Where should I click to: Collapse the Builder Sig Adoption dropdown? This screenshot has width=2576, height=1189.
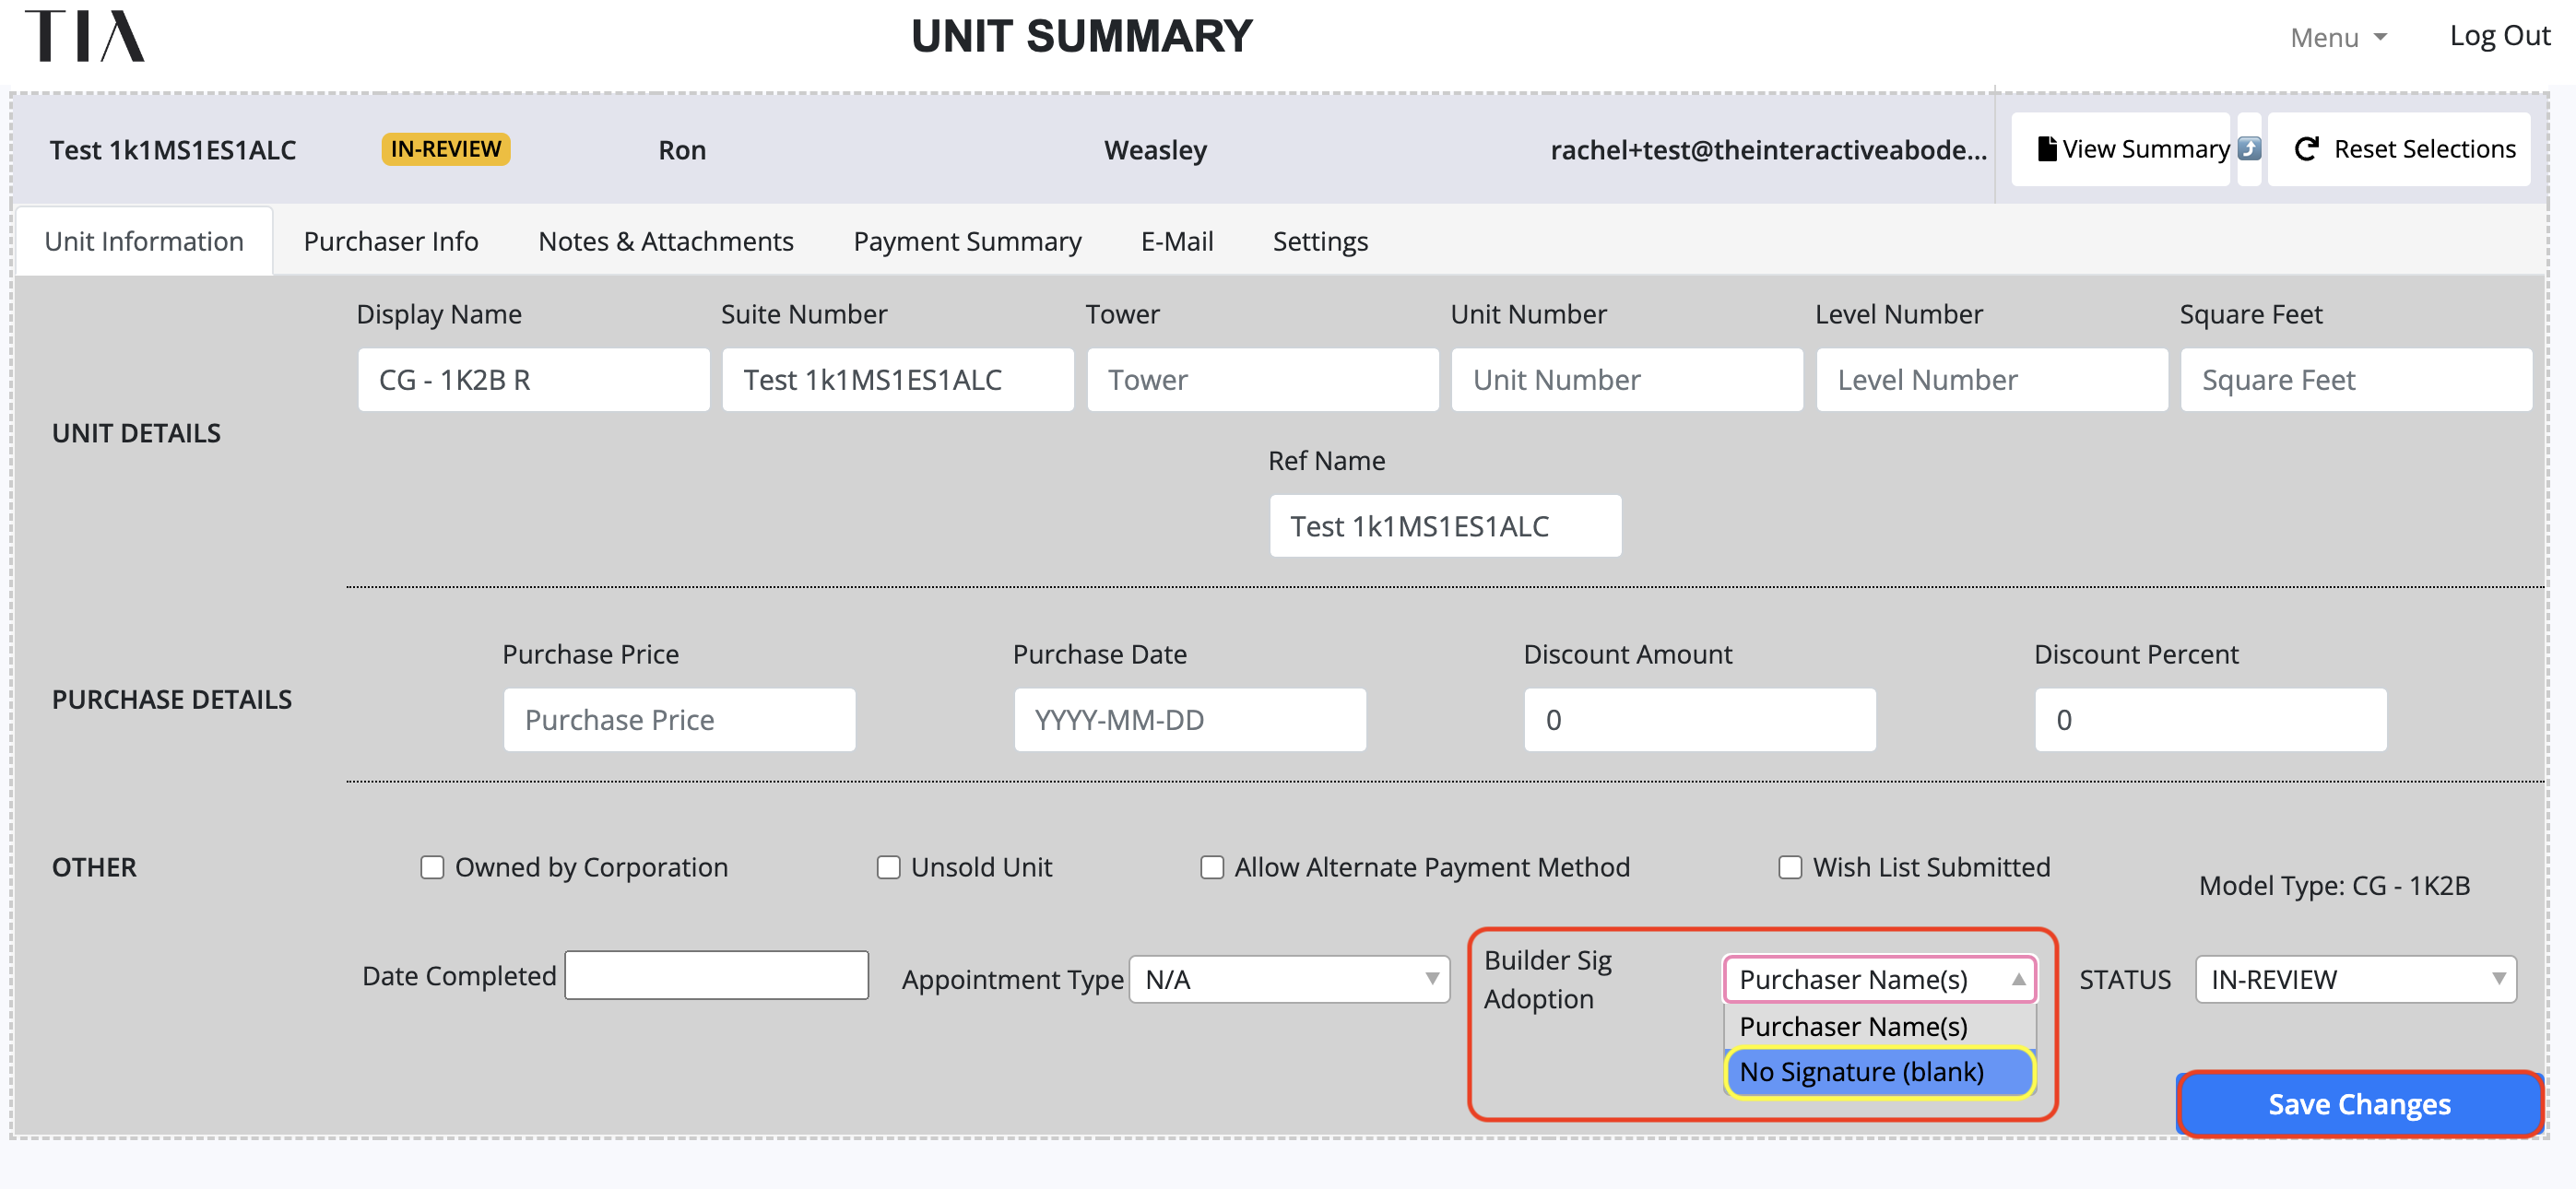[1880, 980]
